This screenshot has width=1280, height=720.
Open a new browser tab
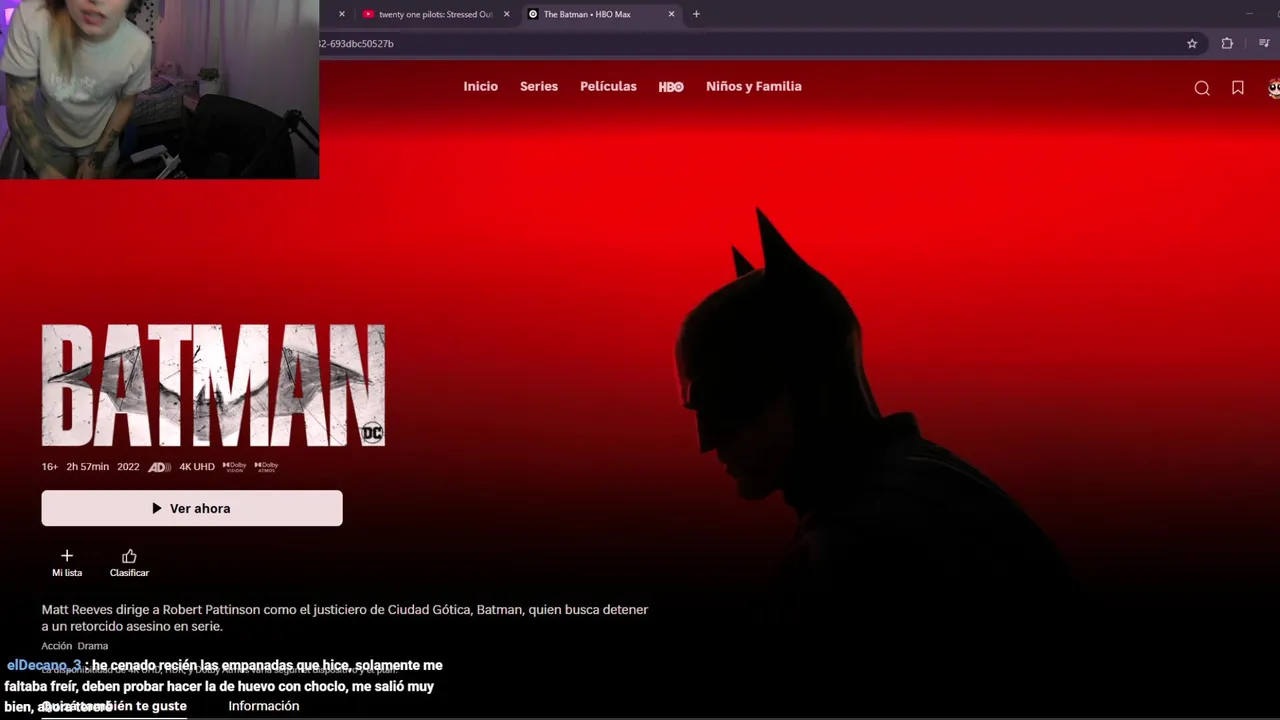[696, 14]
